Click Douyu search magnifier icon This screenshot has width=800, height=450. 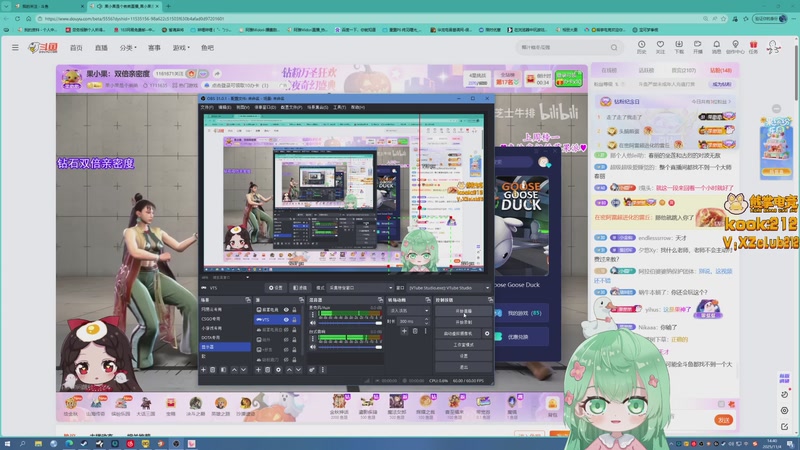pyautogui.click(x=614, y=47)
